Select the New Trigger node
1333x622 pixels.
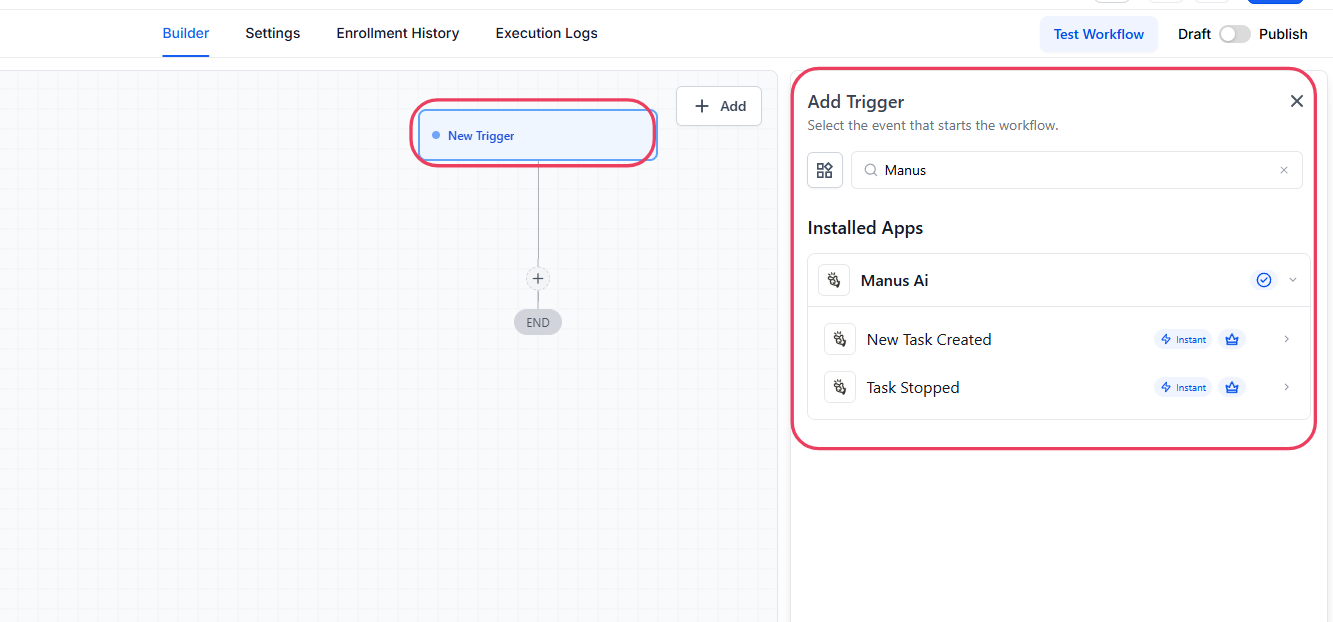click(x=537, y=135)
